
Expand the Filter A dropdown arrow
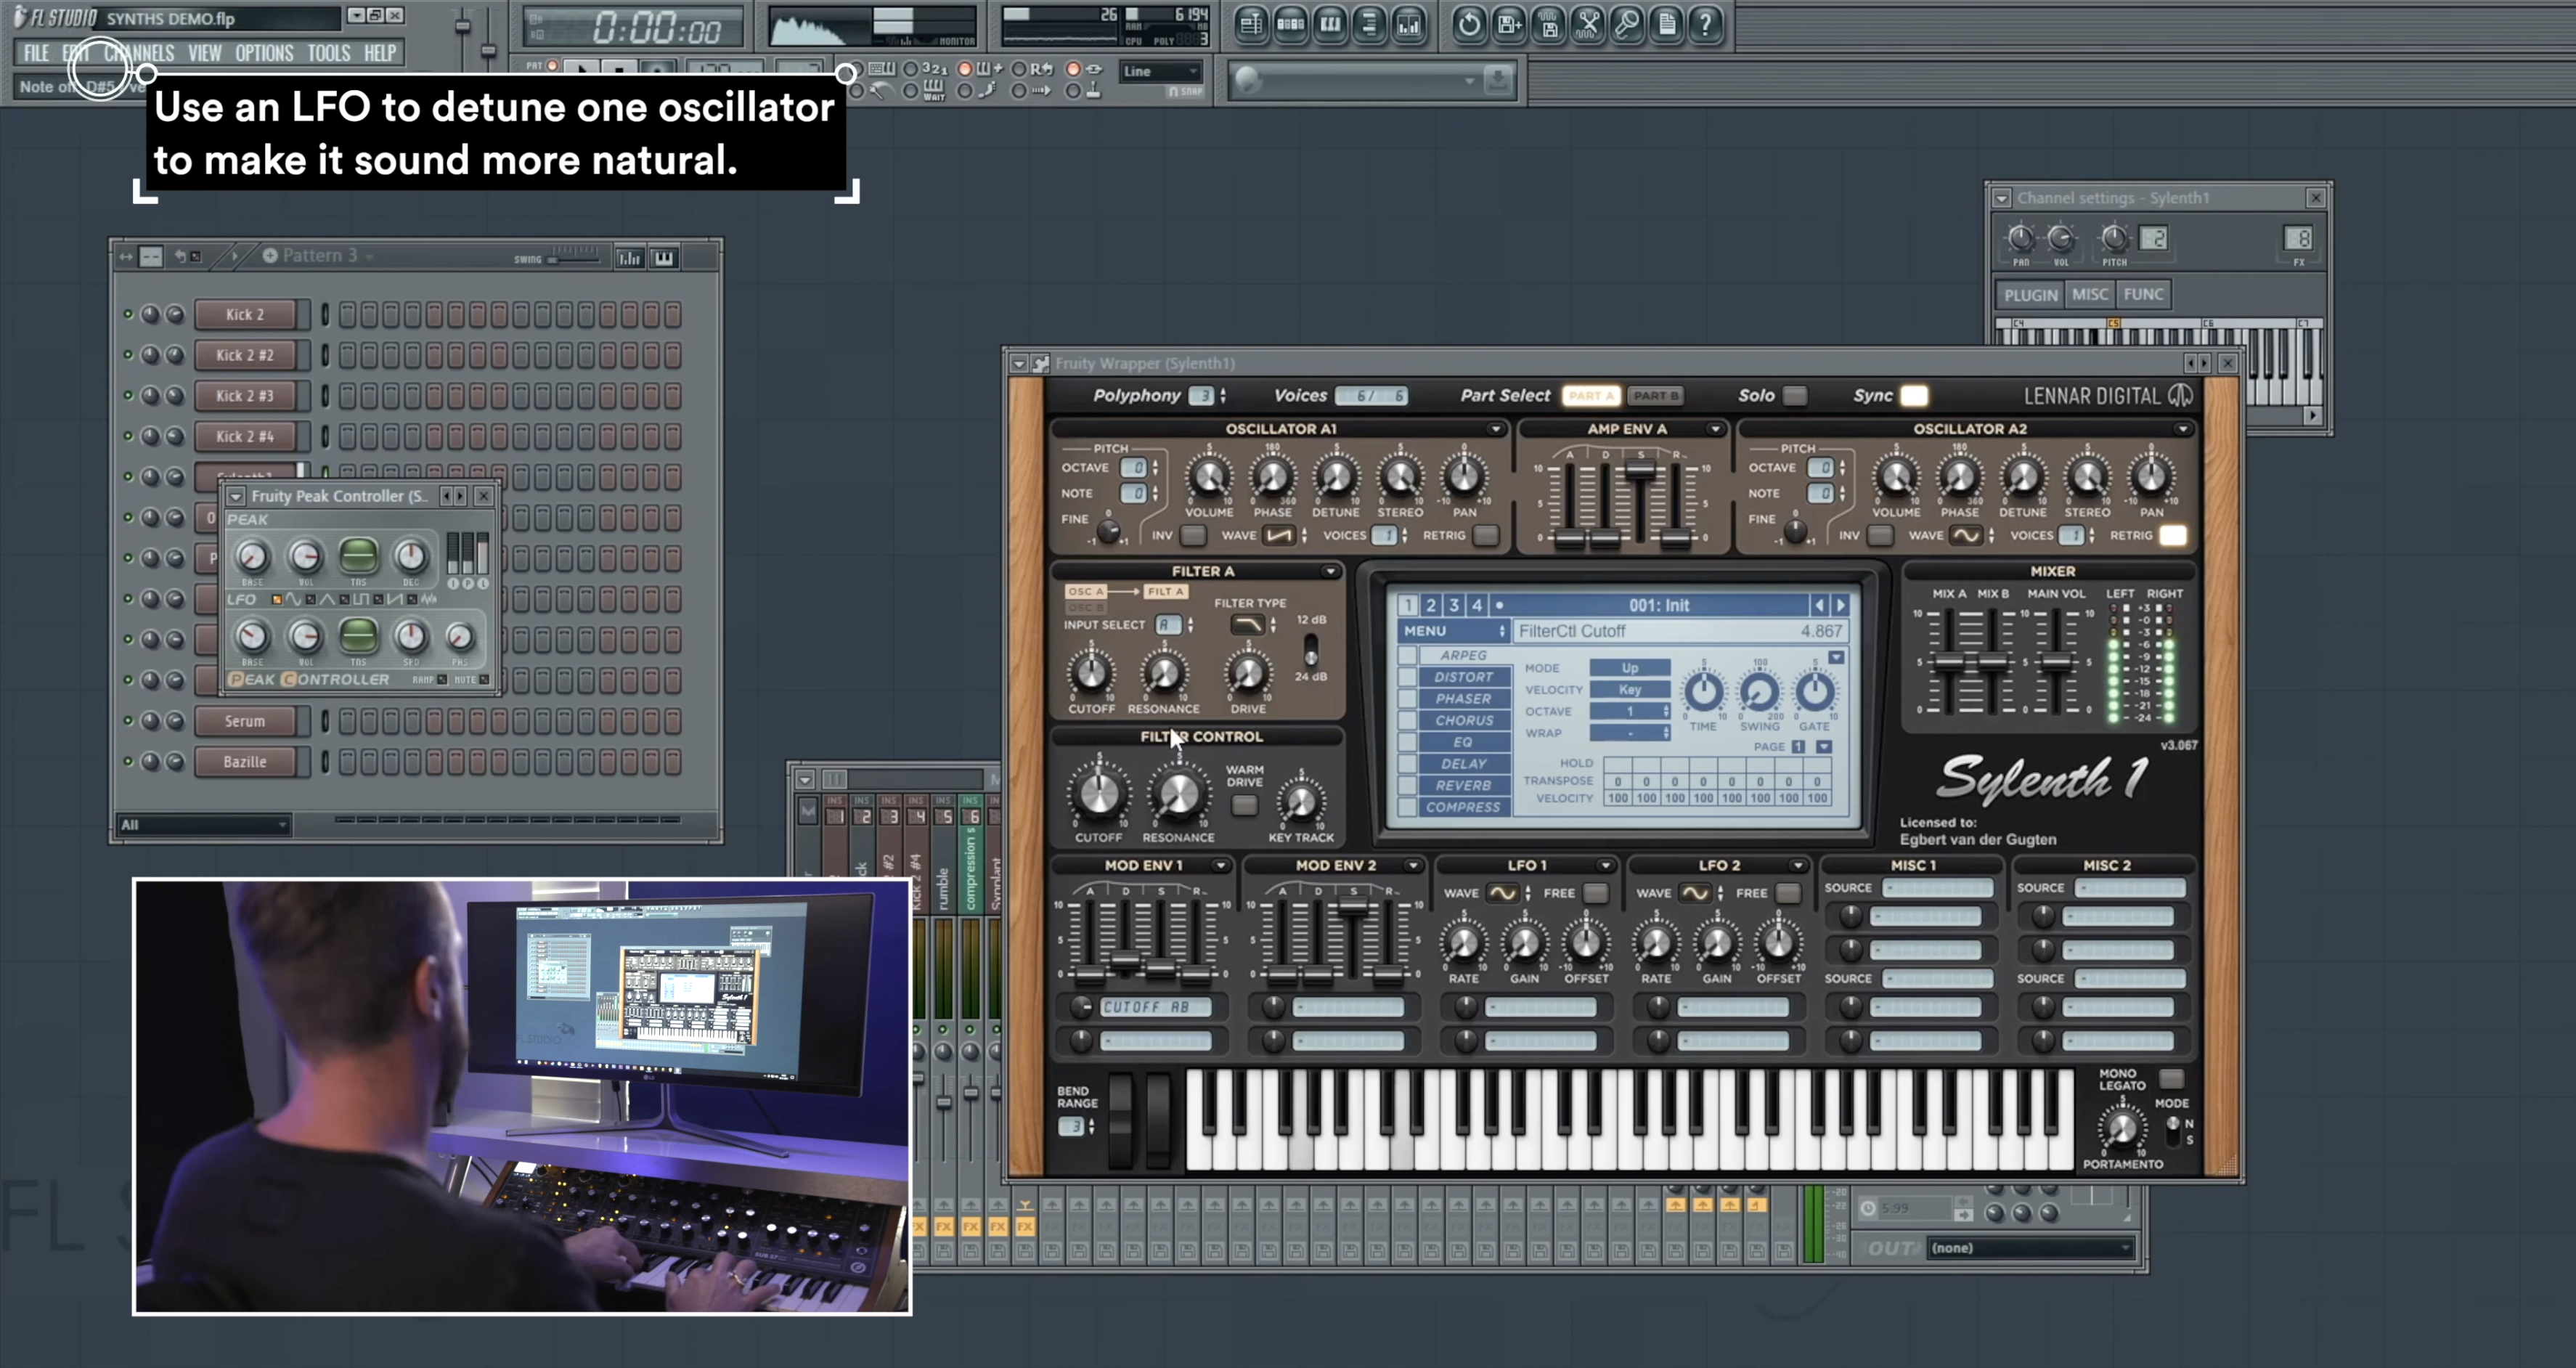tap(1330, 572)
